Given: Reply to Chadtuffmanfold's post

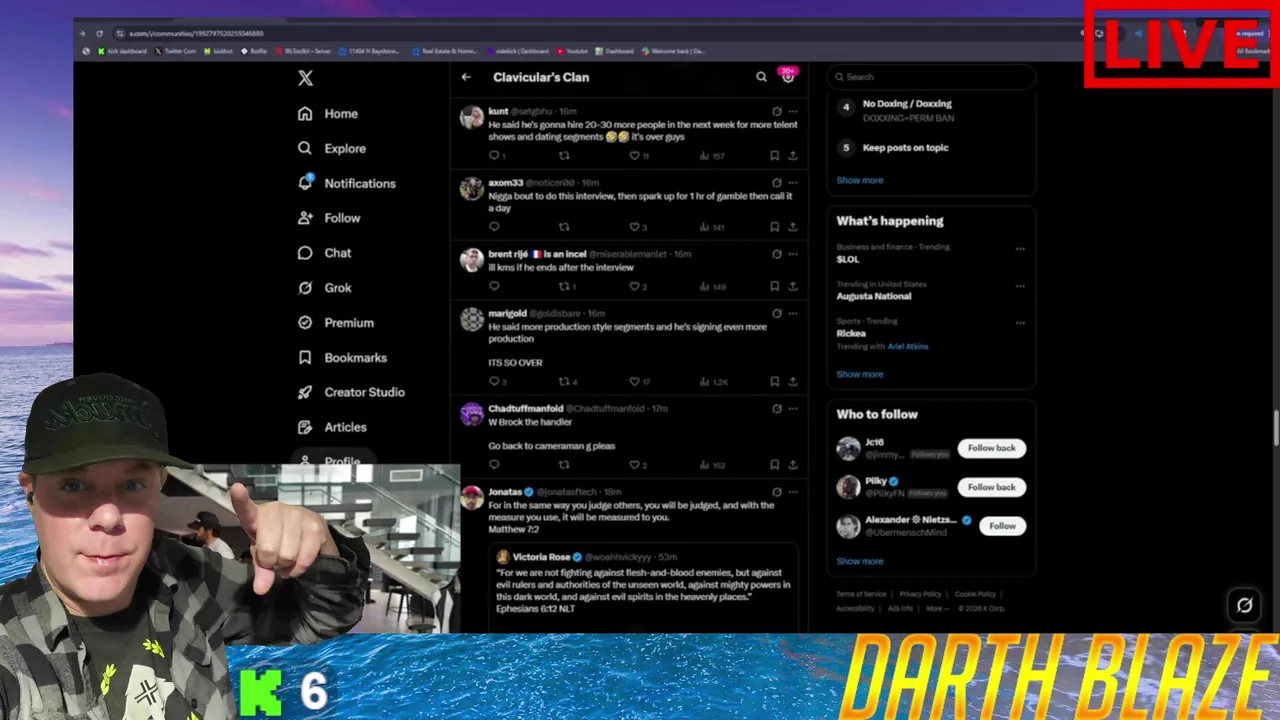Looking at the screenshot, I should coord(494,465).
